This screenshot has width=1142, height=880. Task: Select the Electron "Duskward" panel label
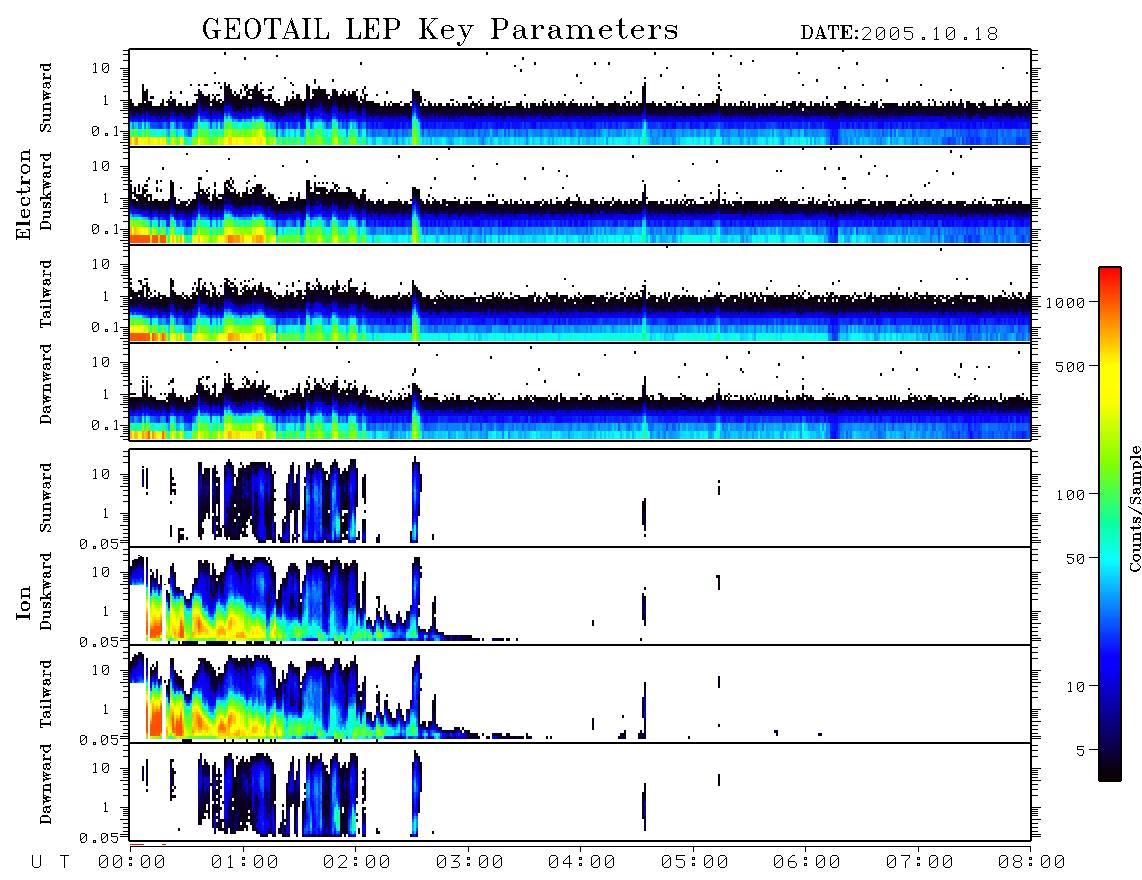click(x=46, y=191)
